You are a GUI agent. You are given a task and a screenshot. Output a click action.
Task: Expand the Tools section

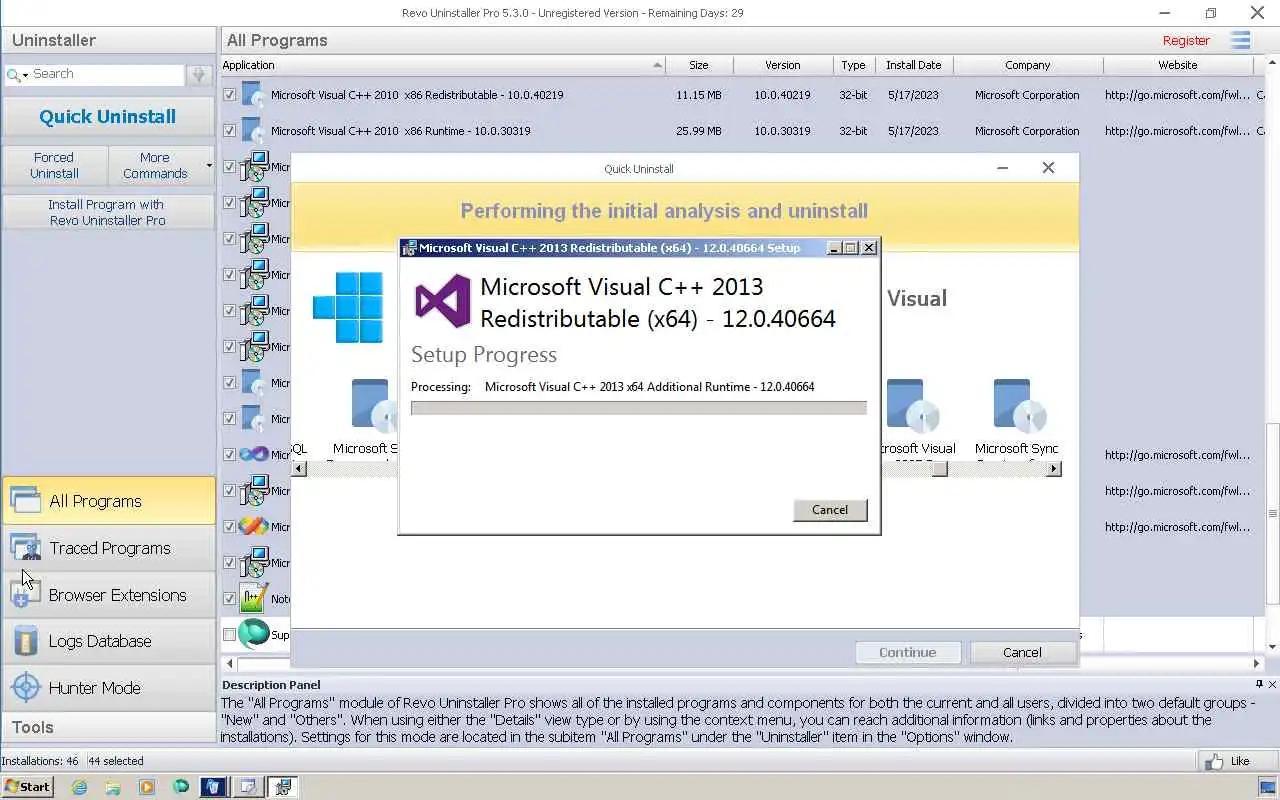click(108, 727)
